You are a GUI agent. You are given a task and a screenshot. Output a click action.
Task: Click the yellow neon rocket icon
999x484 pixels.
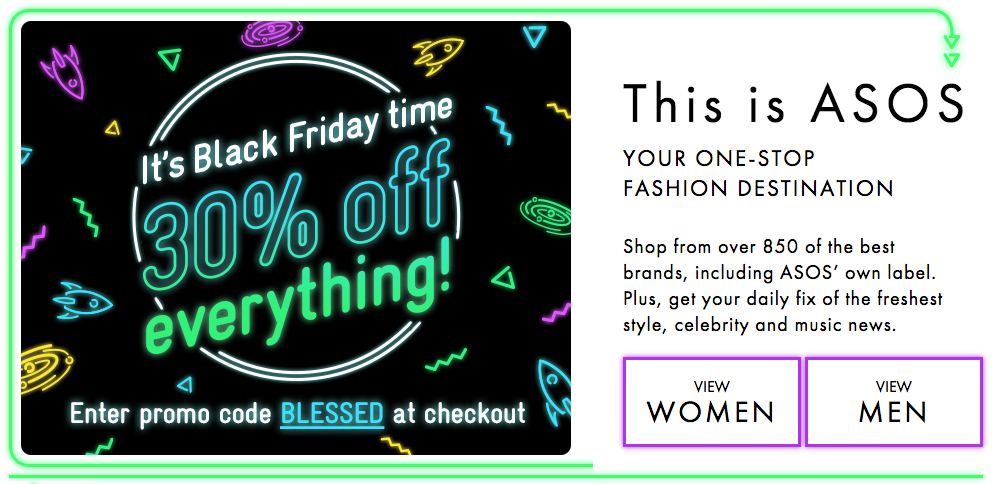tap(438, 54)
